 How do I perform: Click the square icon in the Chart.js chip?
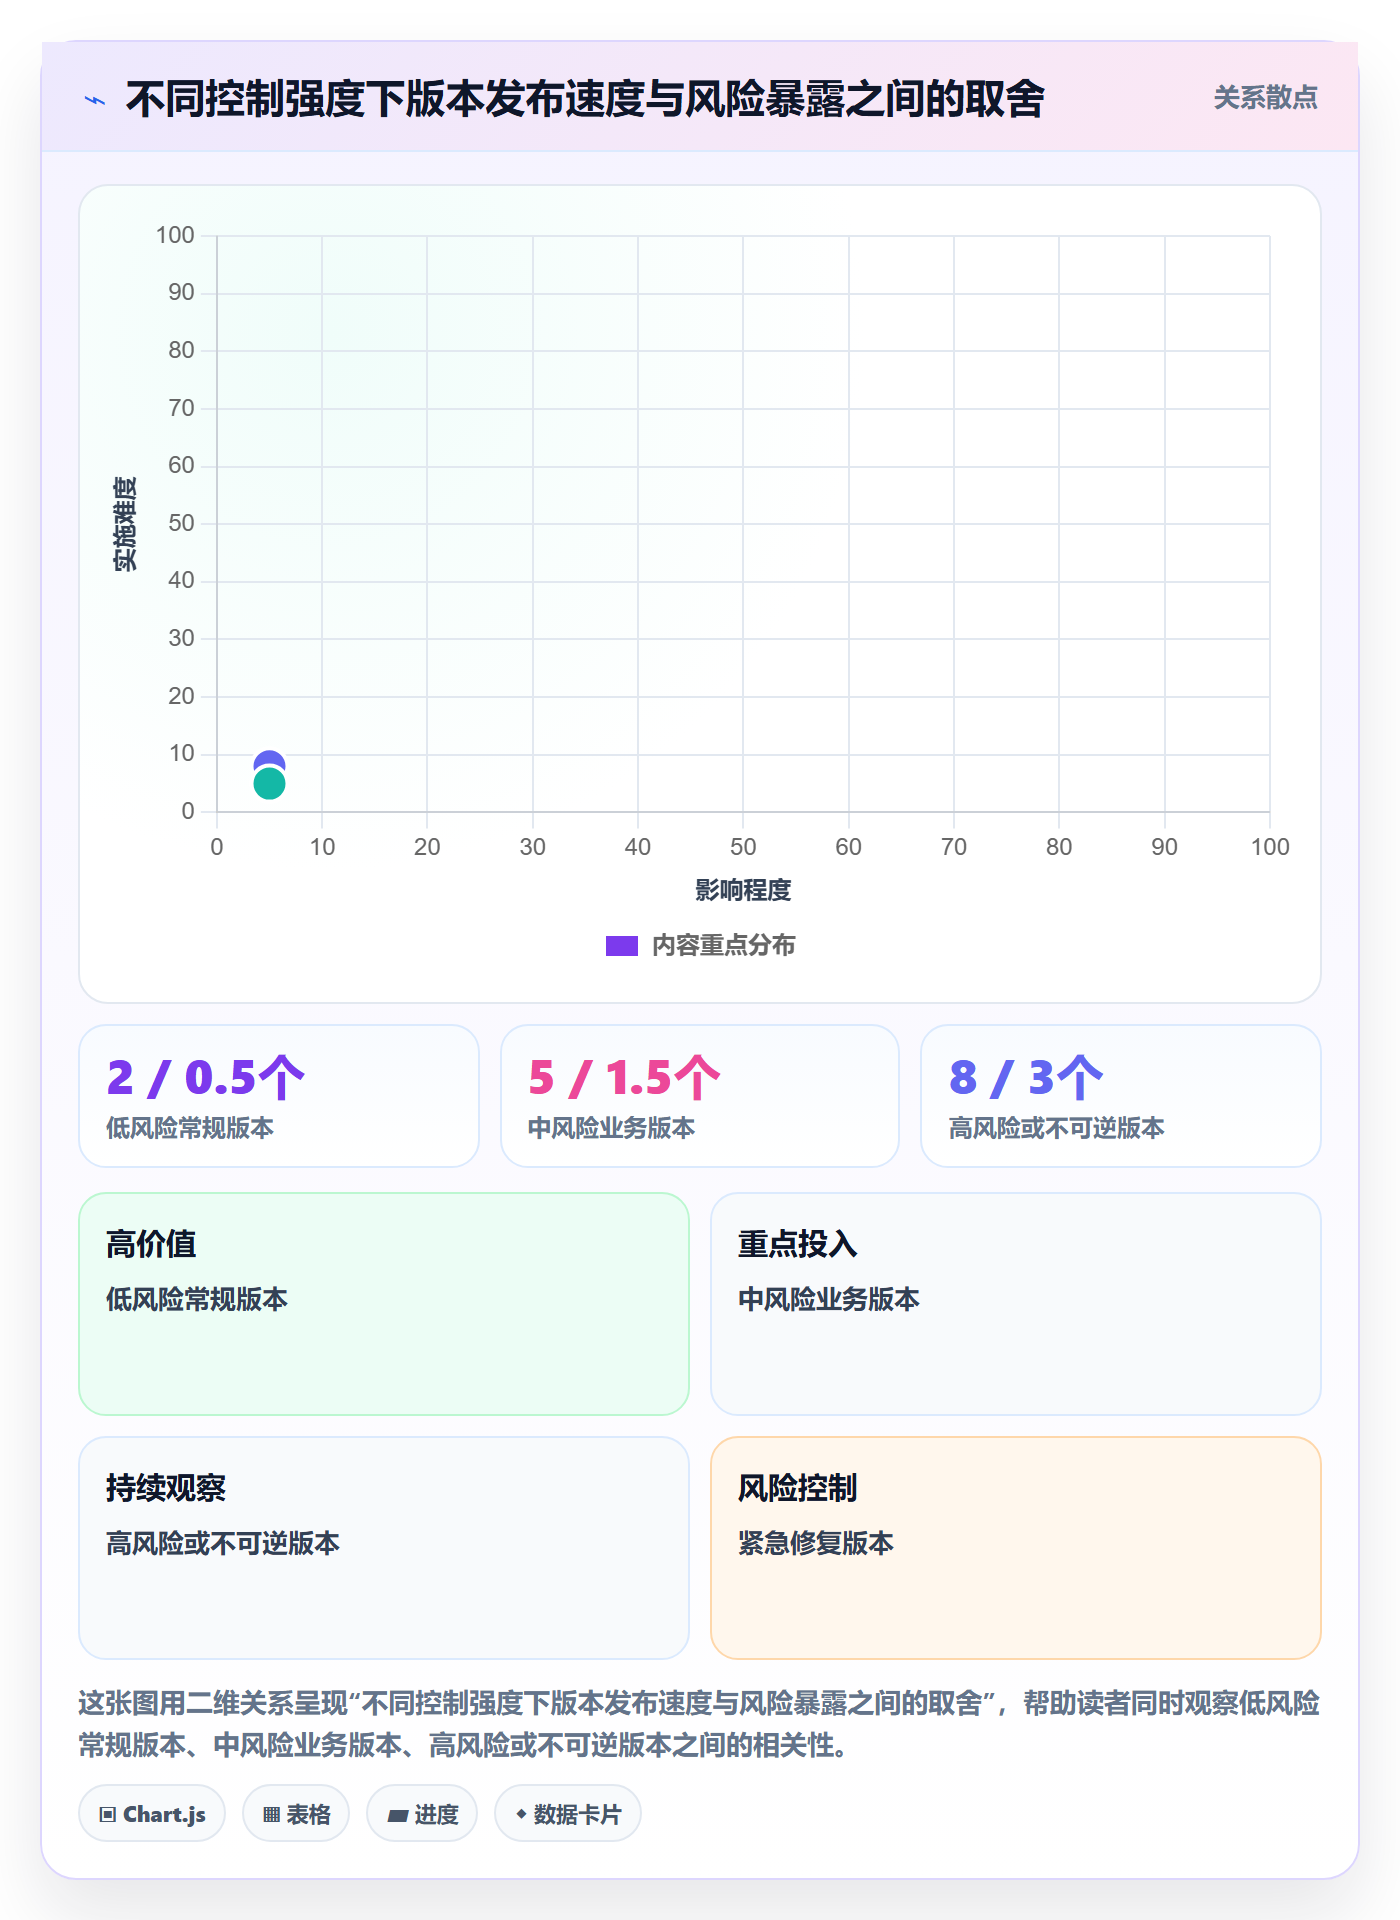108,1815
